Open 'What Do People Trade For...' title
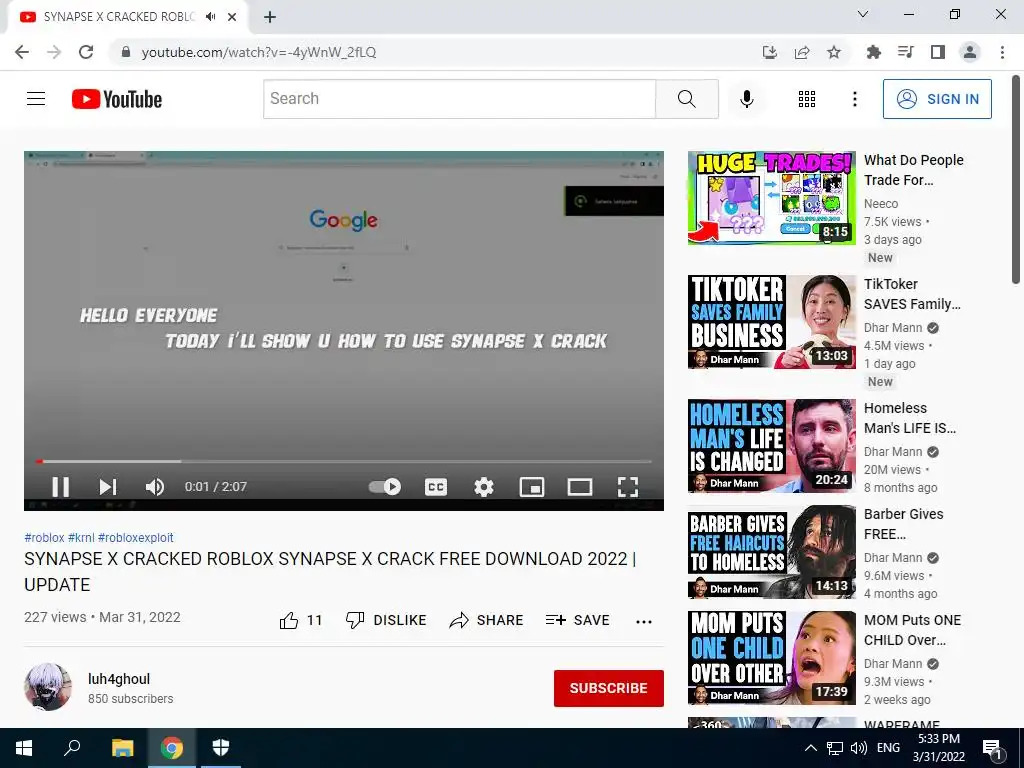 click(914, 170)
